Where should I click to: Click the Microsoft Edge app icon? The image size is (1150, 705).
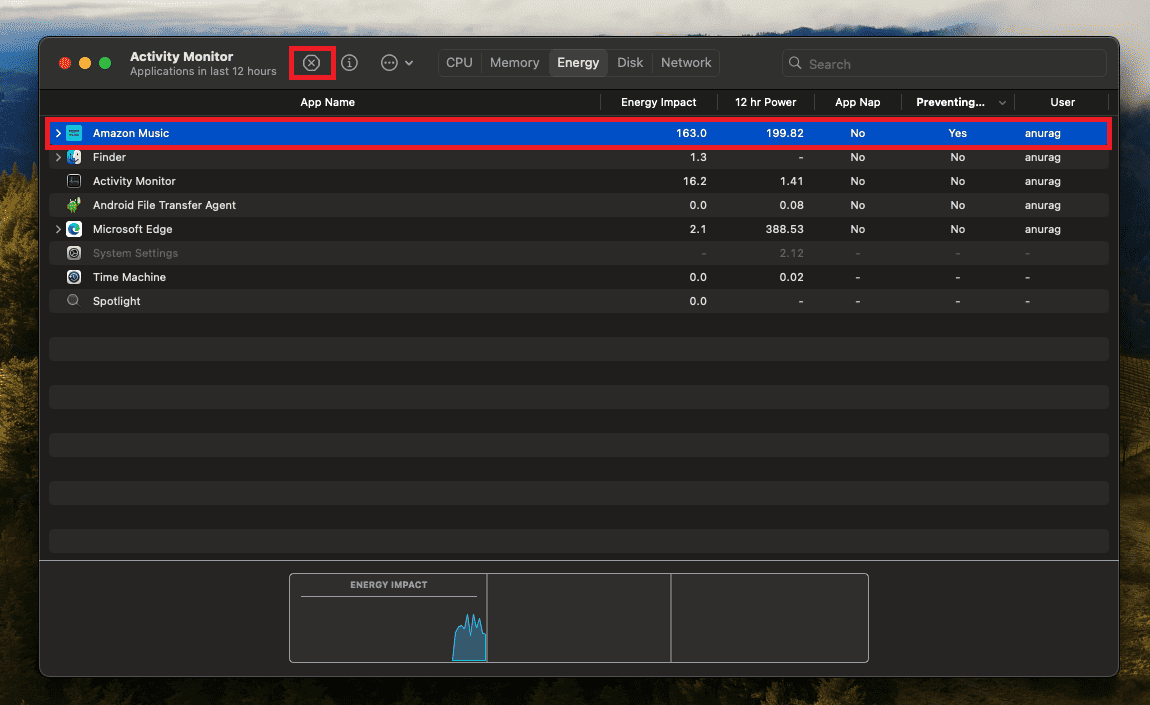74,229
